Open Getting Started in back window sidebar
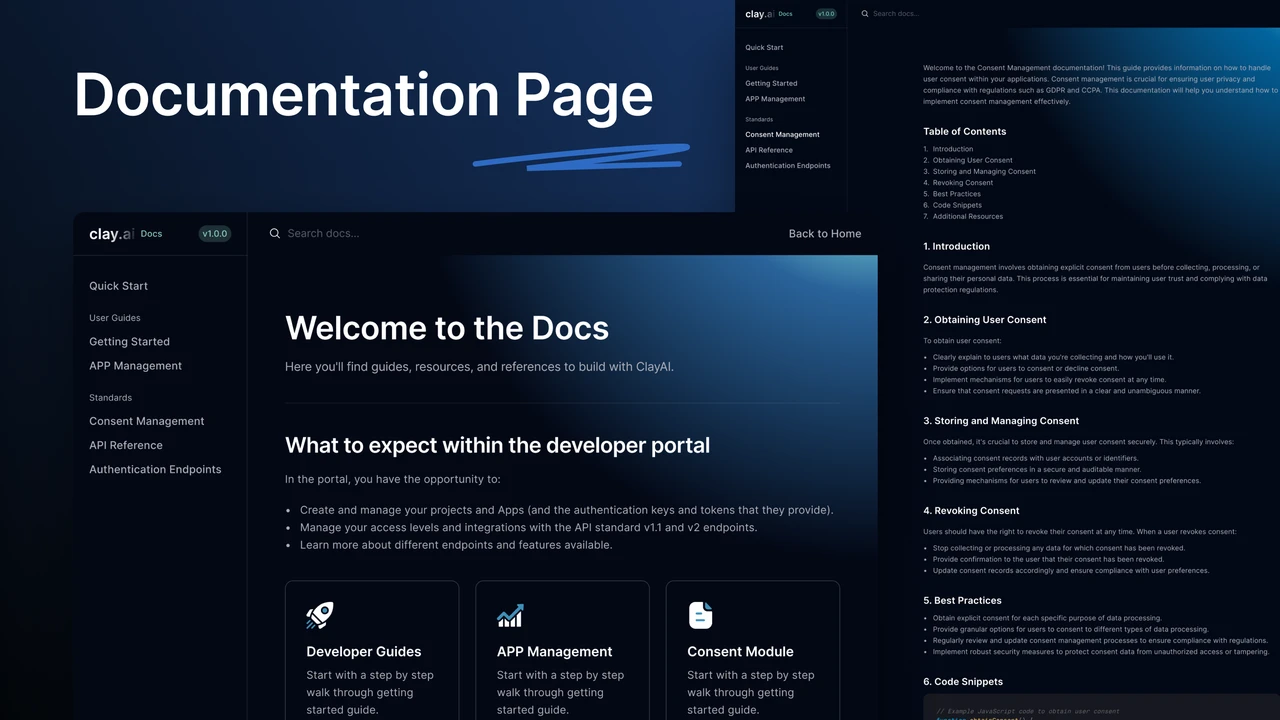The width and height of the screenshot is (1280, 720). [x=771, y=83]
